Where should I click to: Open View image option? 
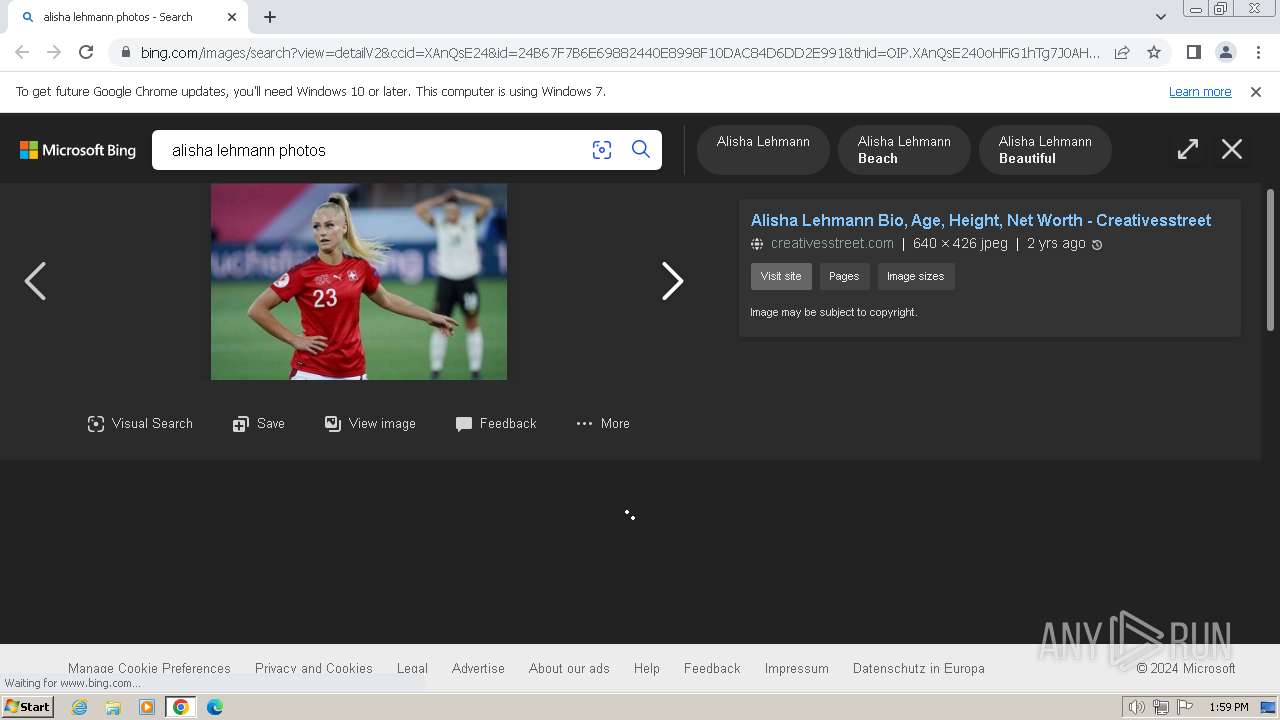[370, 424]
